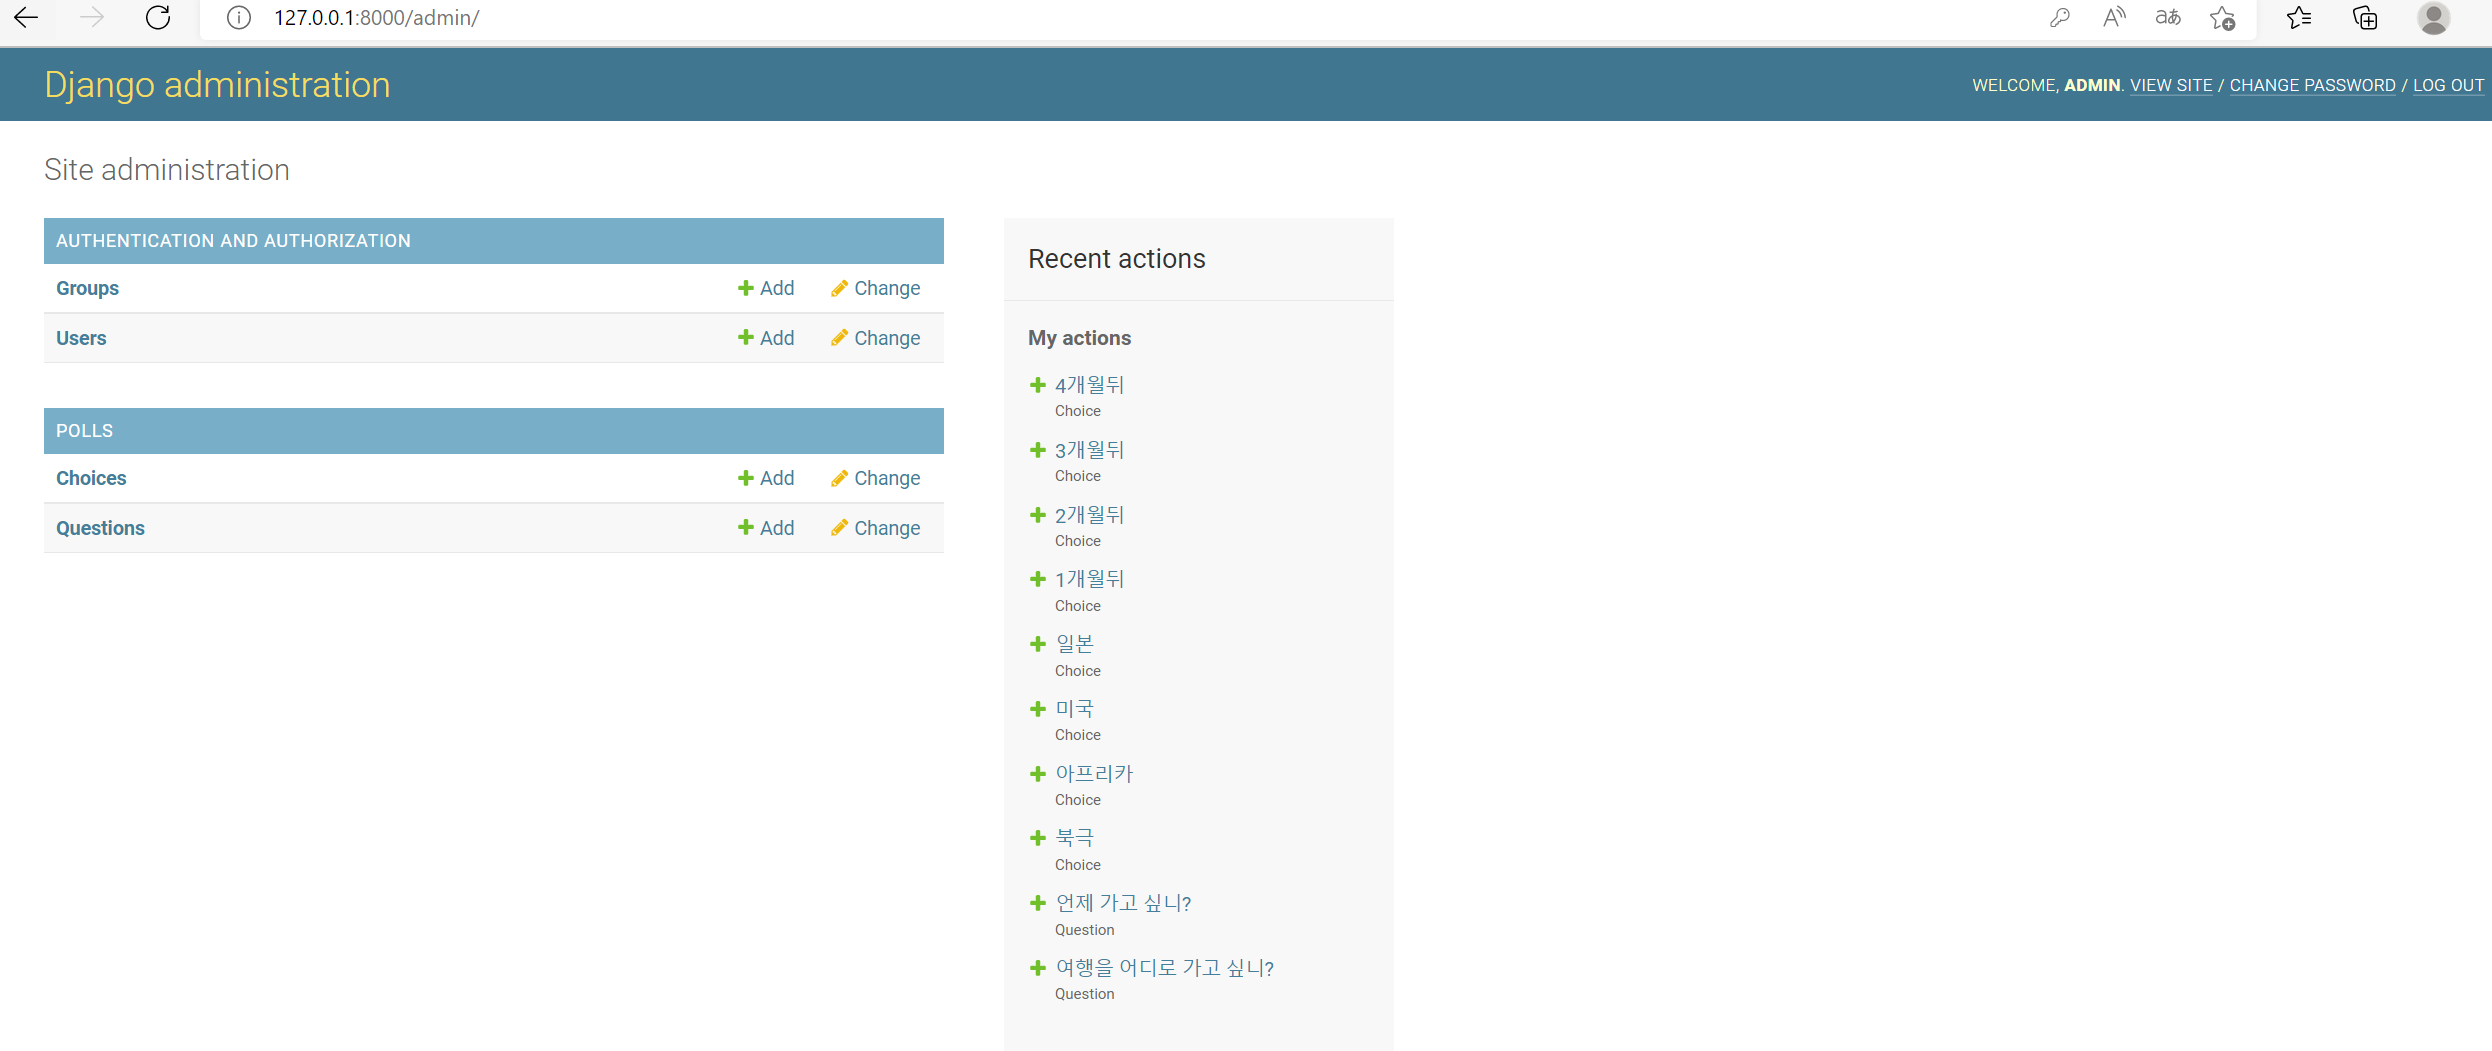Open recent action 3개월뒤
Screen dimensions: 2492x1051
(x=1090, y=450)
